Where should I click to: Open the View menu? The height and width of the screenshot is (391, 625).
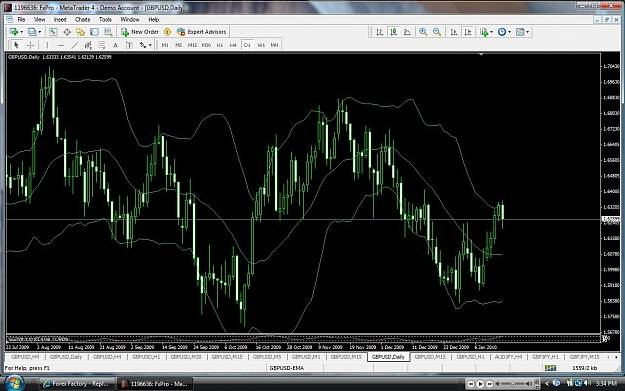pyautogui.click(x=39, y=19)
